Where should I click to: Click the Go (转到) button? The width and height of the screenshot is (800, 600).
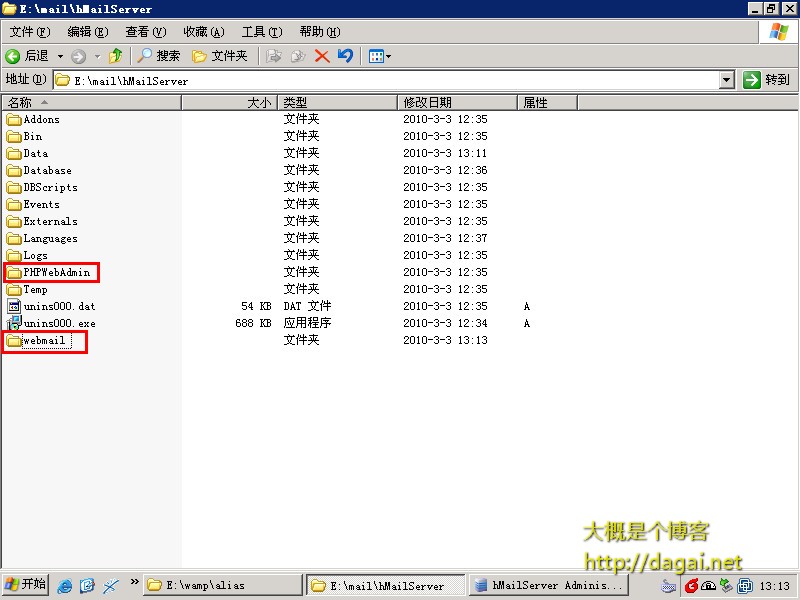(767, 80)
